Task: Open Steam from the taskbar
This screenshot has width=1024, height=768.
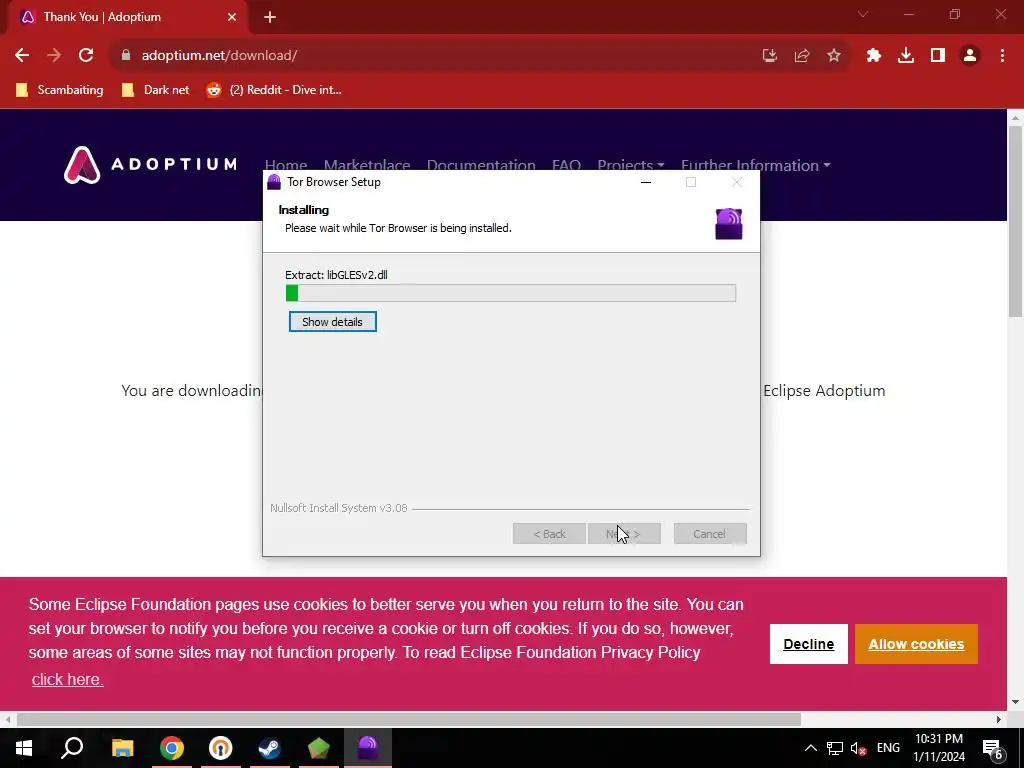Action: tap(270, 748)
